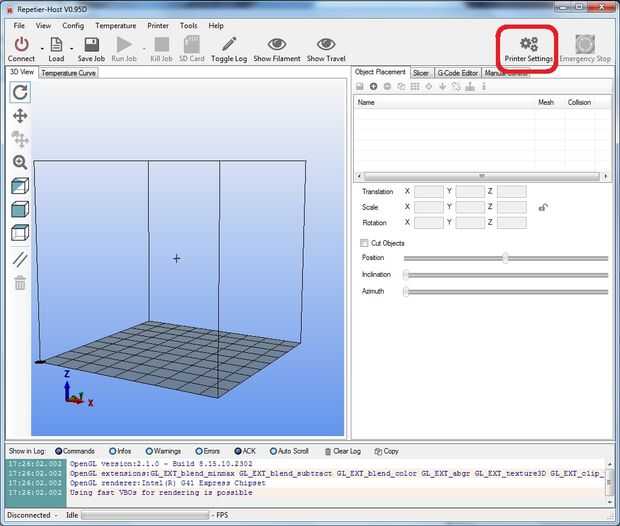Click the Save Job floppy icon

pos(91,44)
